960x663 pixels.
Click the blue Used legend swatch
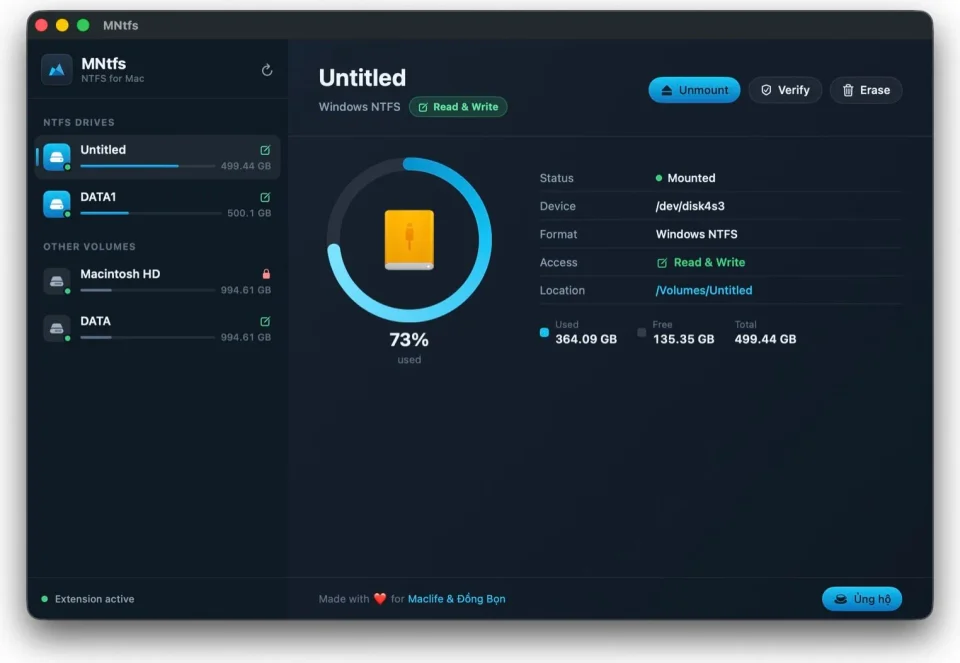544,332
